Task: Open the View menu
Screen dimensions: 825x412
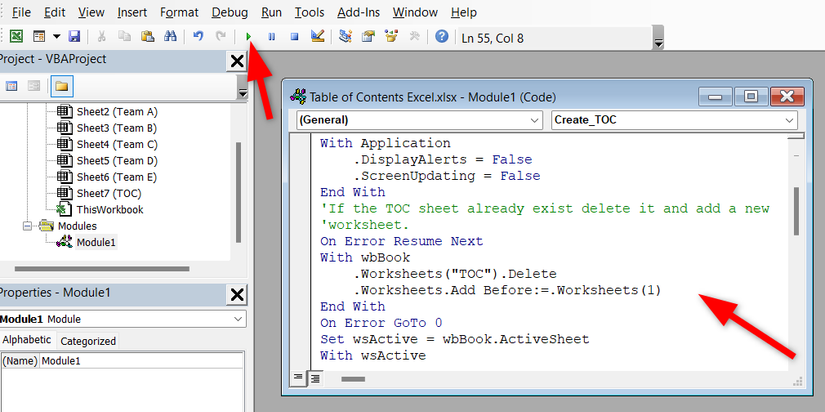Action: click(91, 12)
